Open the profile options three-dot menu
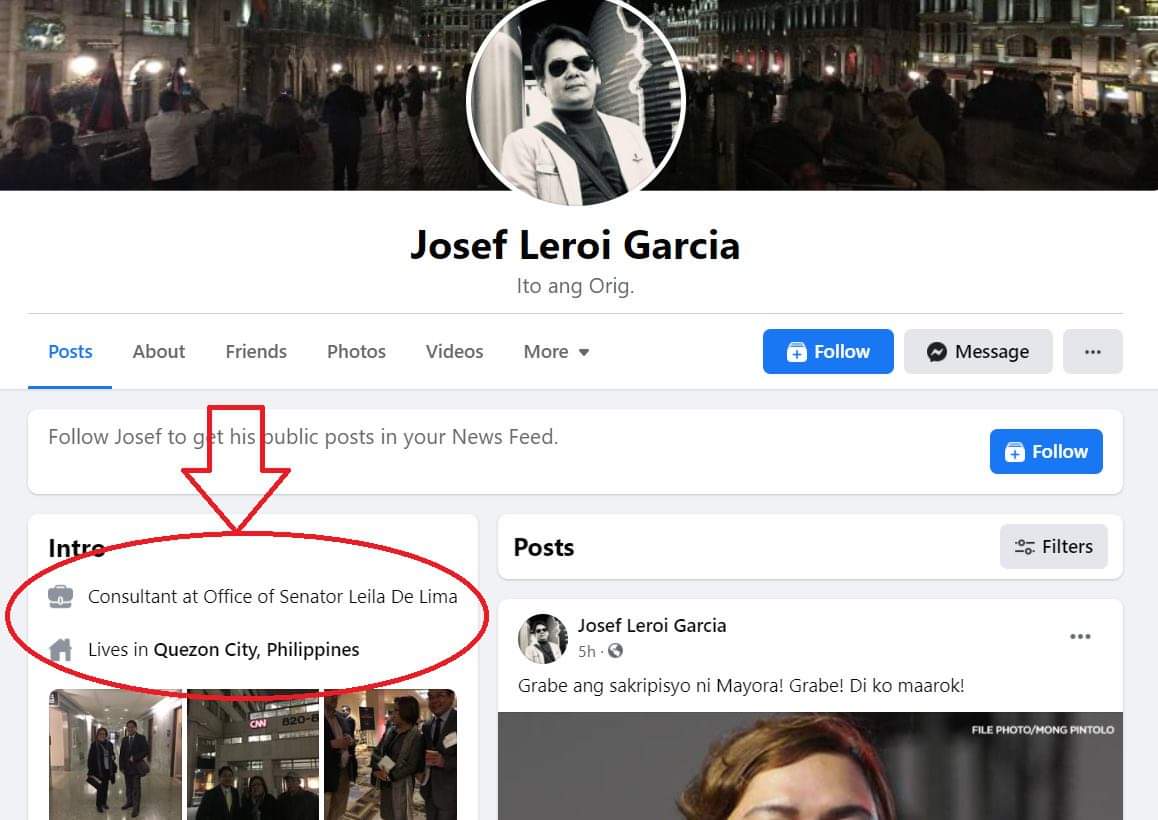The height and width of the screenshot is (820, 1158). 1093,352
